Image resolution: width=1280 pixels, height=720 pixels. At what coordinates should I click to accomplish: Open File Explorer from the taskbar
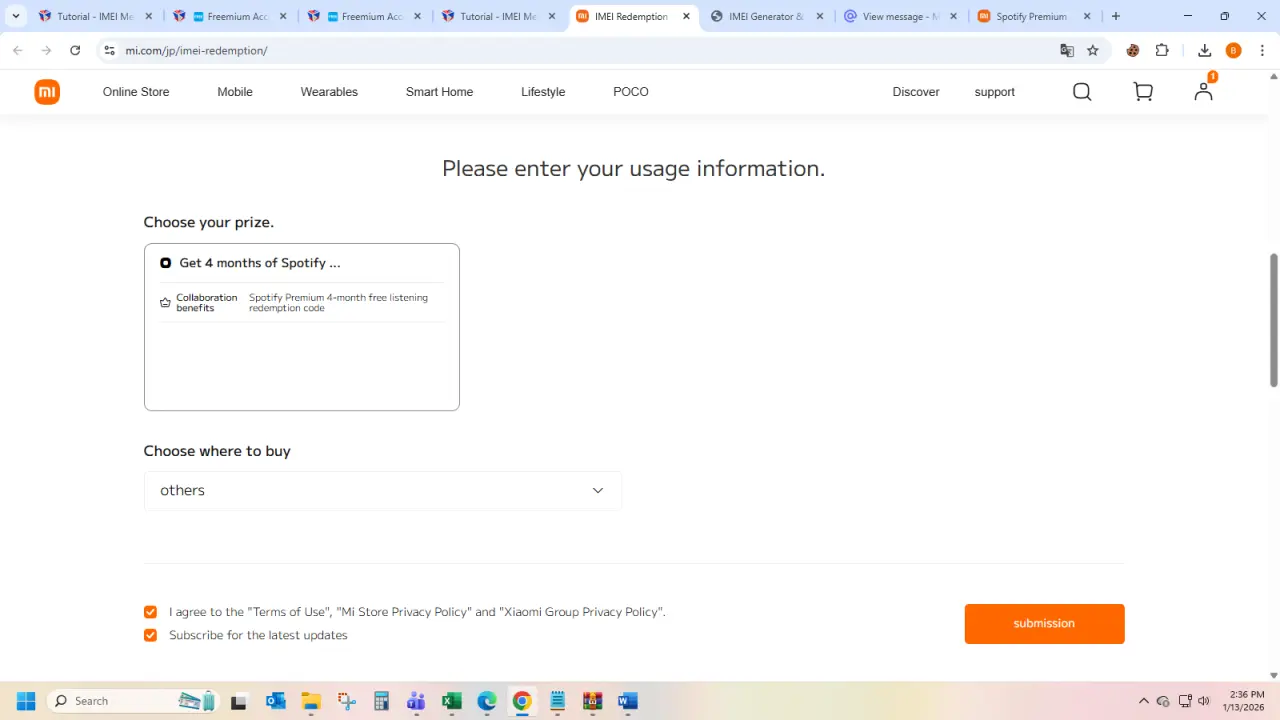point(311,701)
